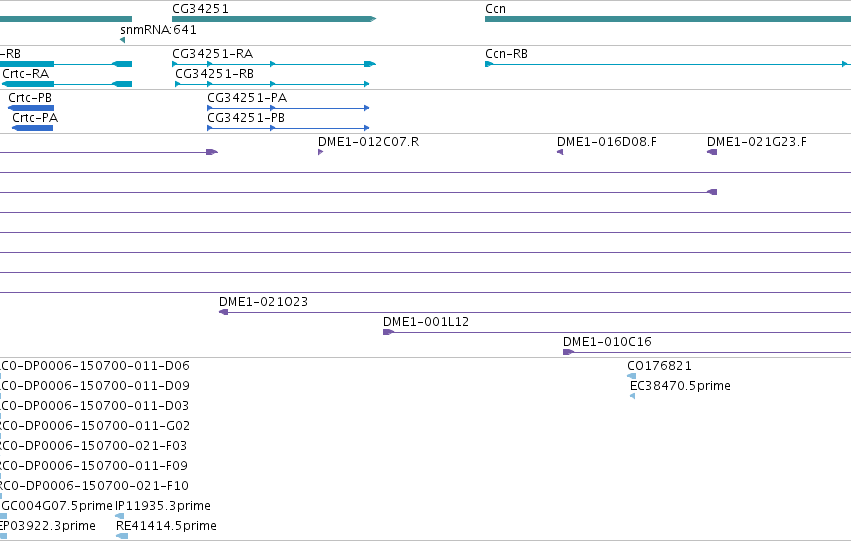Click the Ccn gene label
Viewport: 851px width, 541px height.
[x=496, y=9]
